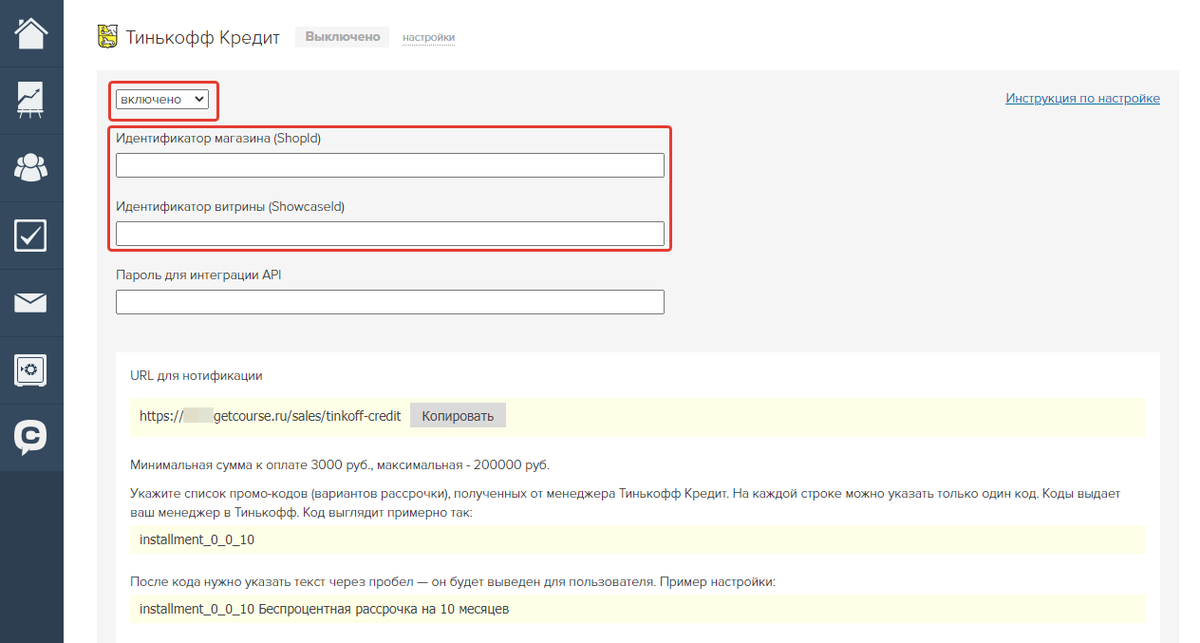Viewport: 1200px width, 643px height.
Task: Open the users group sidebar icon
Action: 31,167
